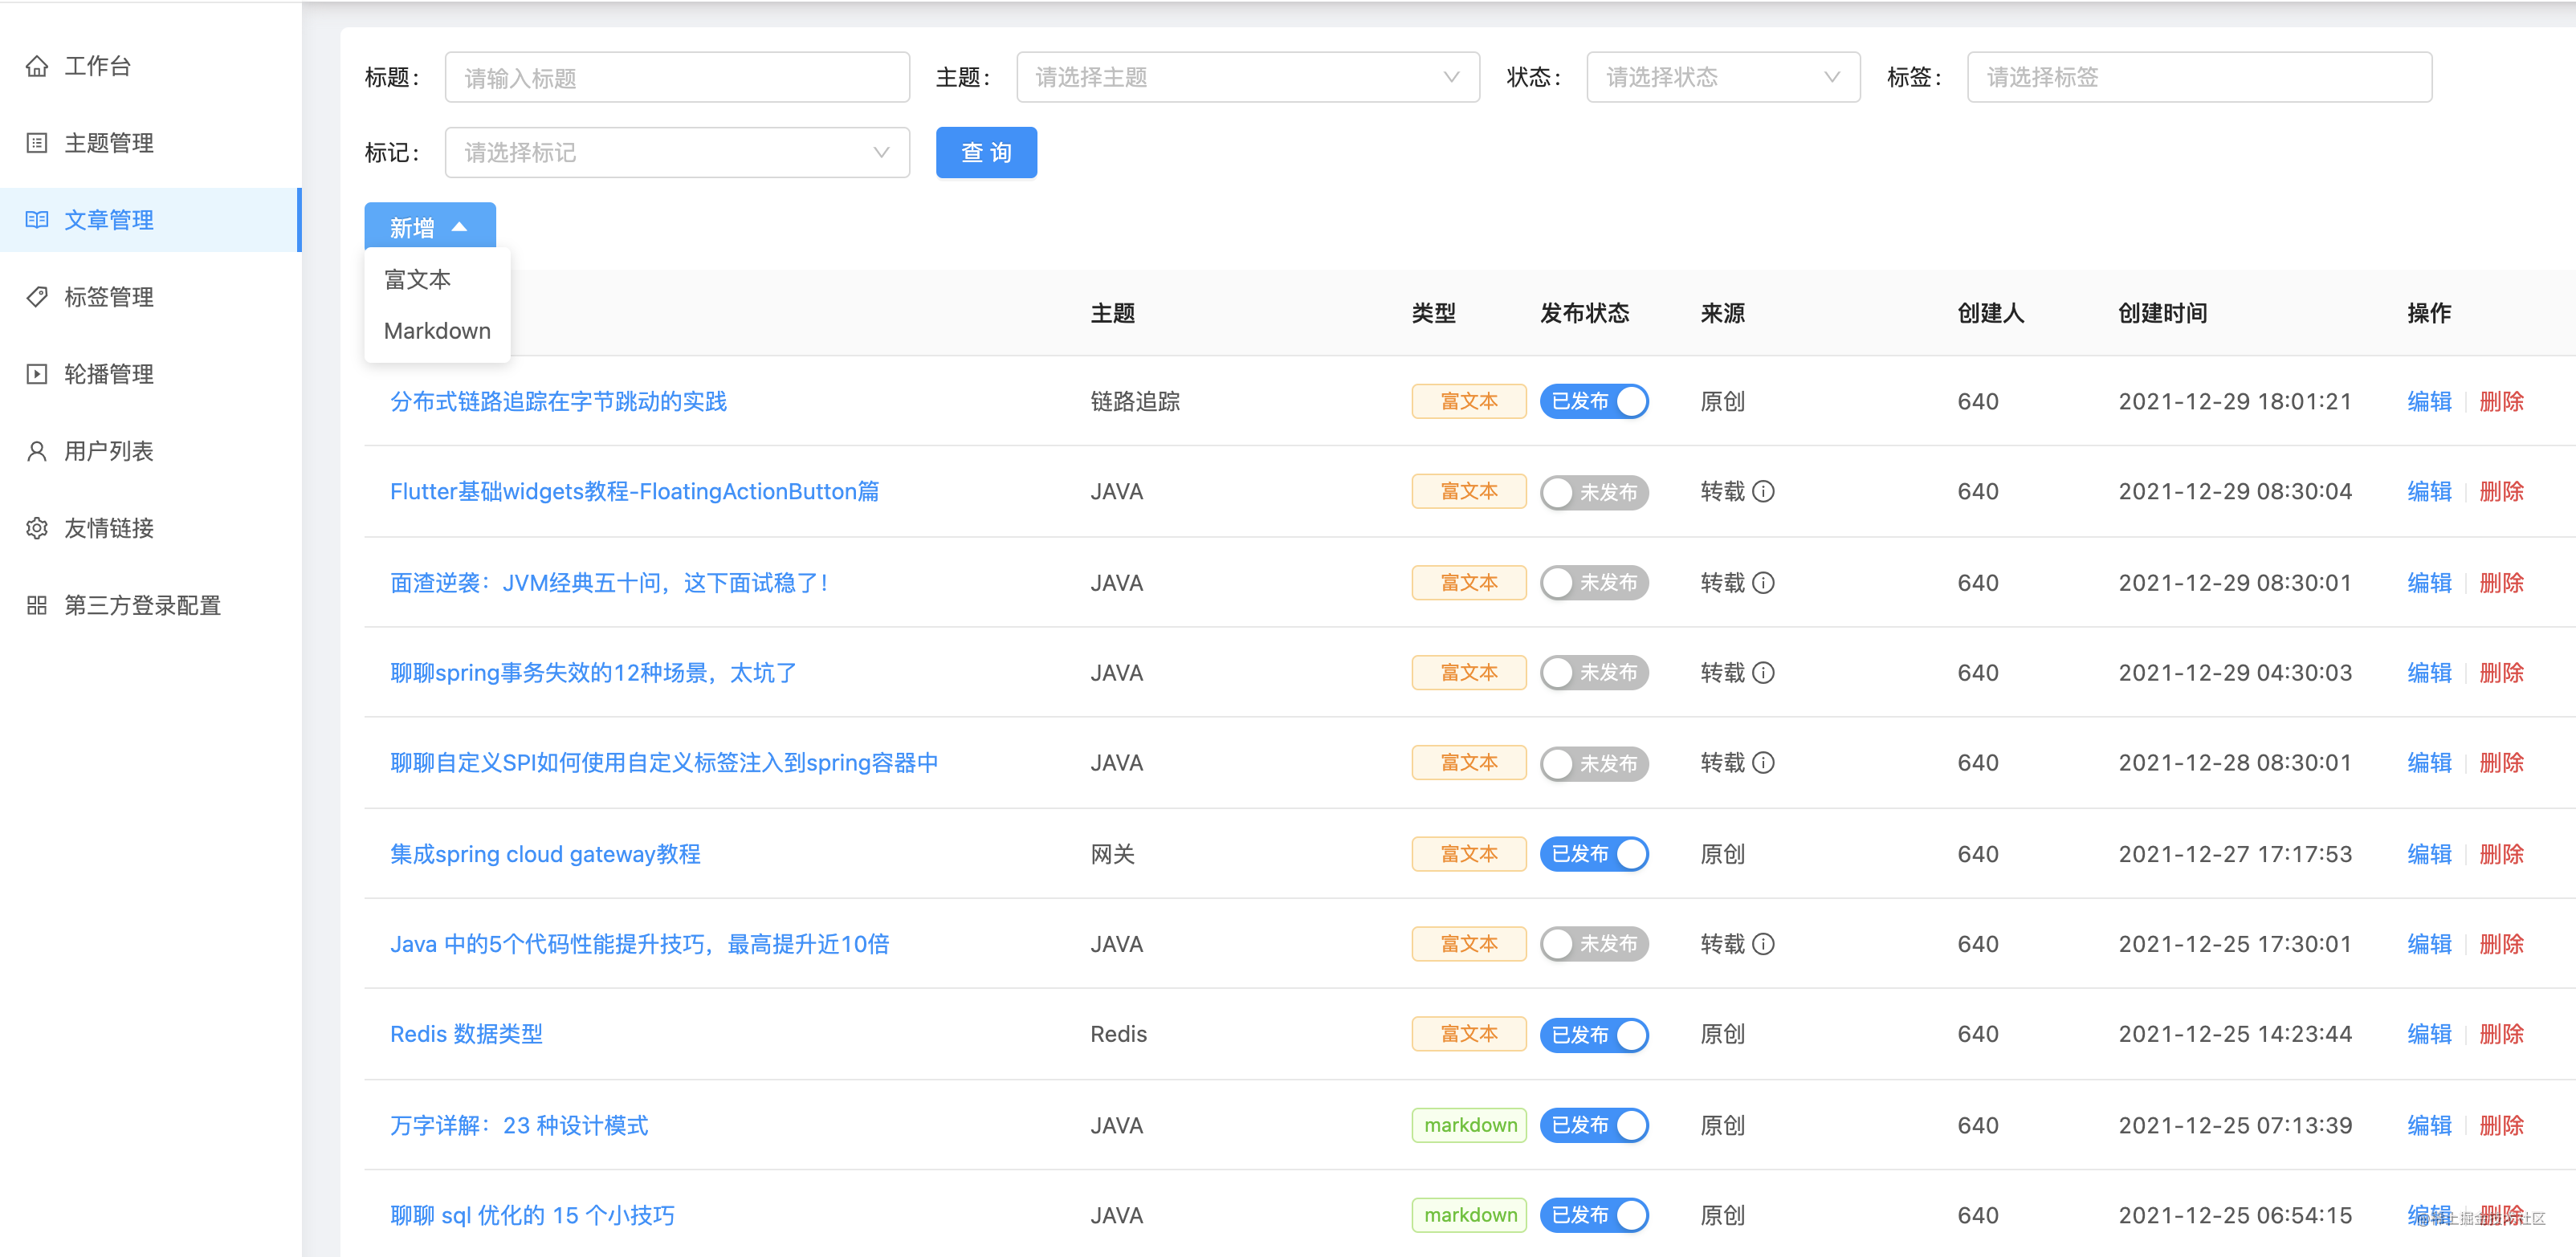Click the timestamp 2021-12-27 17:17:53
This screenshot has height=1257, width=2576.
2235,854
